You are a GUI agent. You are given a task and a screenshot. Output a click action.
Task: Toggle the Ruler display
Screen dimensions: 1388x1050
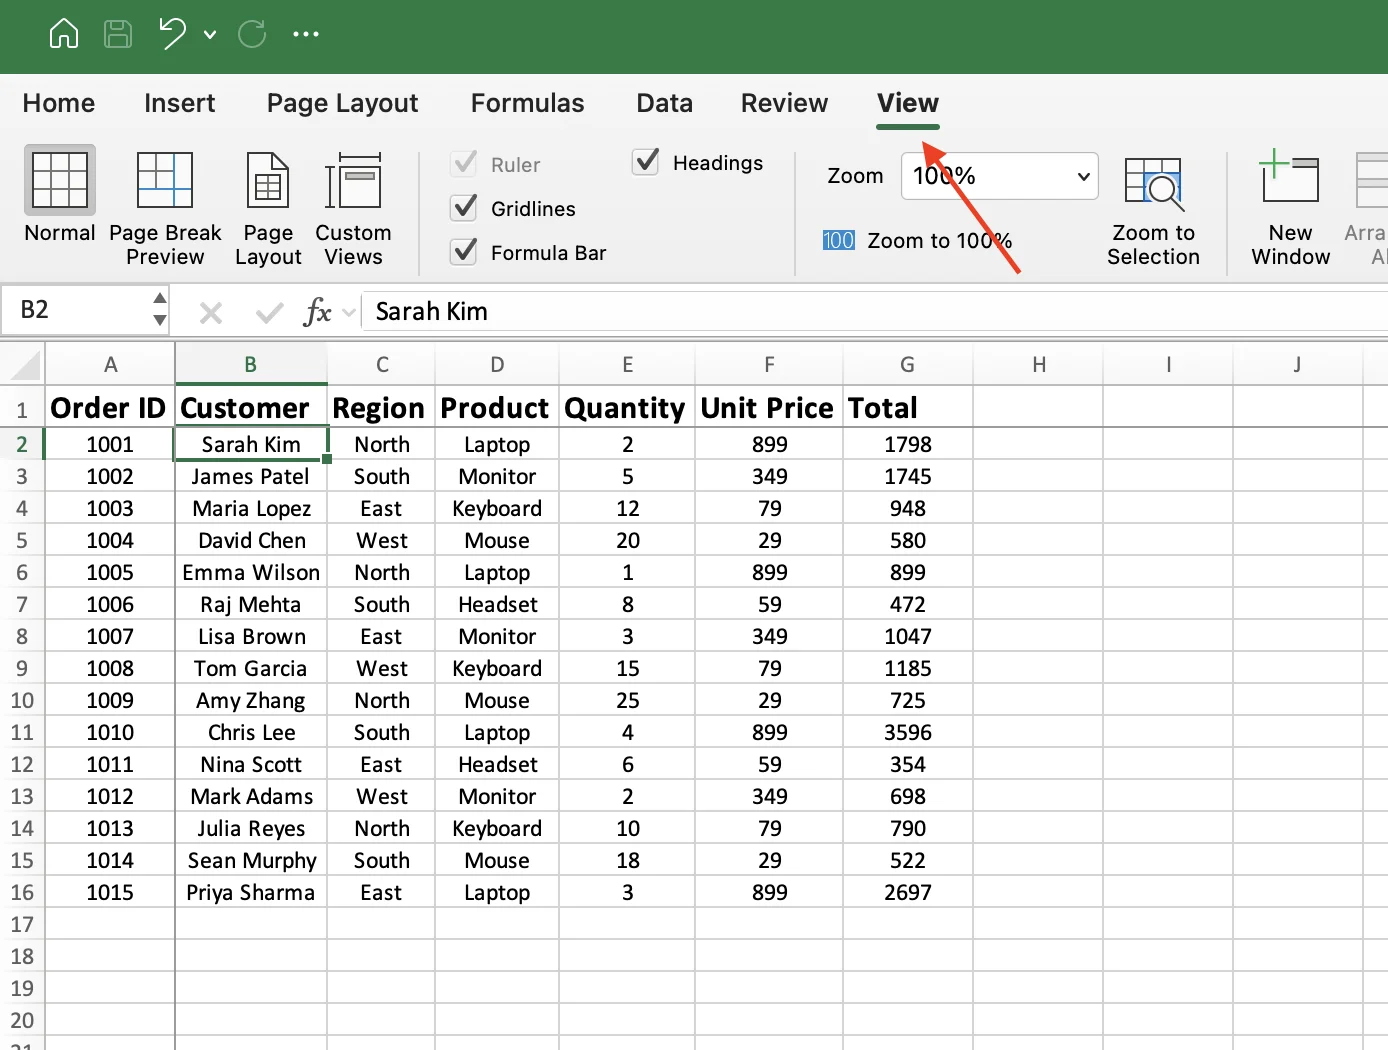click(463, 163)
